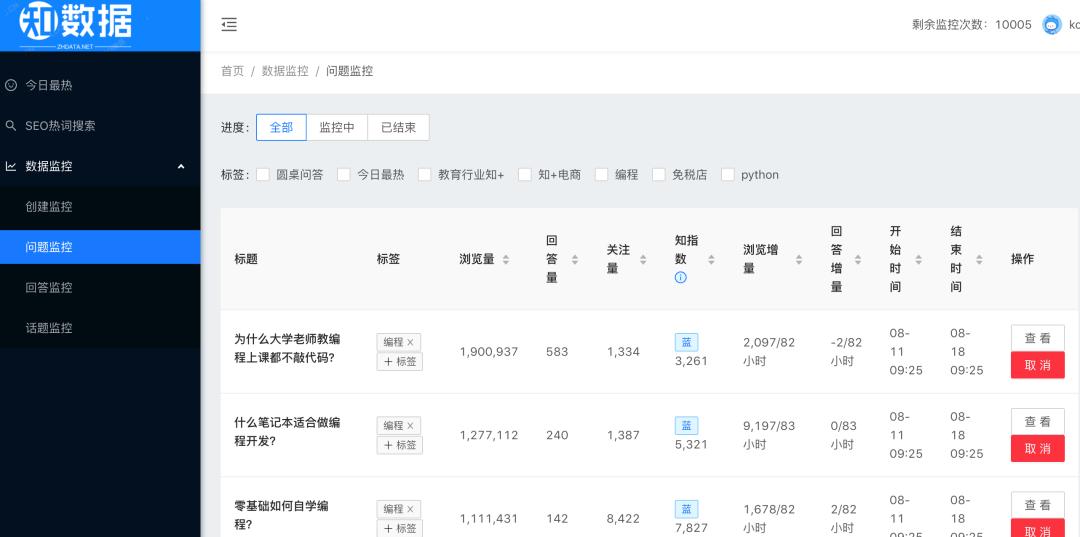The height and width of the screenshot is (537, 1080).
Task: Click follower count 8,422
Action: (623, 518)
